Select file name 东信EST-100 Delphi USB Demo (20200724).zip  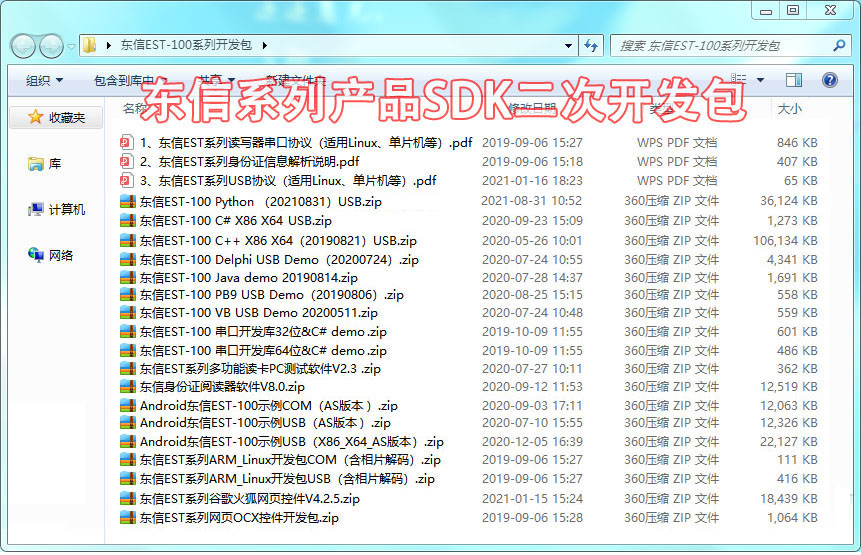coord(279,259)
